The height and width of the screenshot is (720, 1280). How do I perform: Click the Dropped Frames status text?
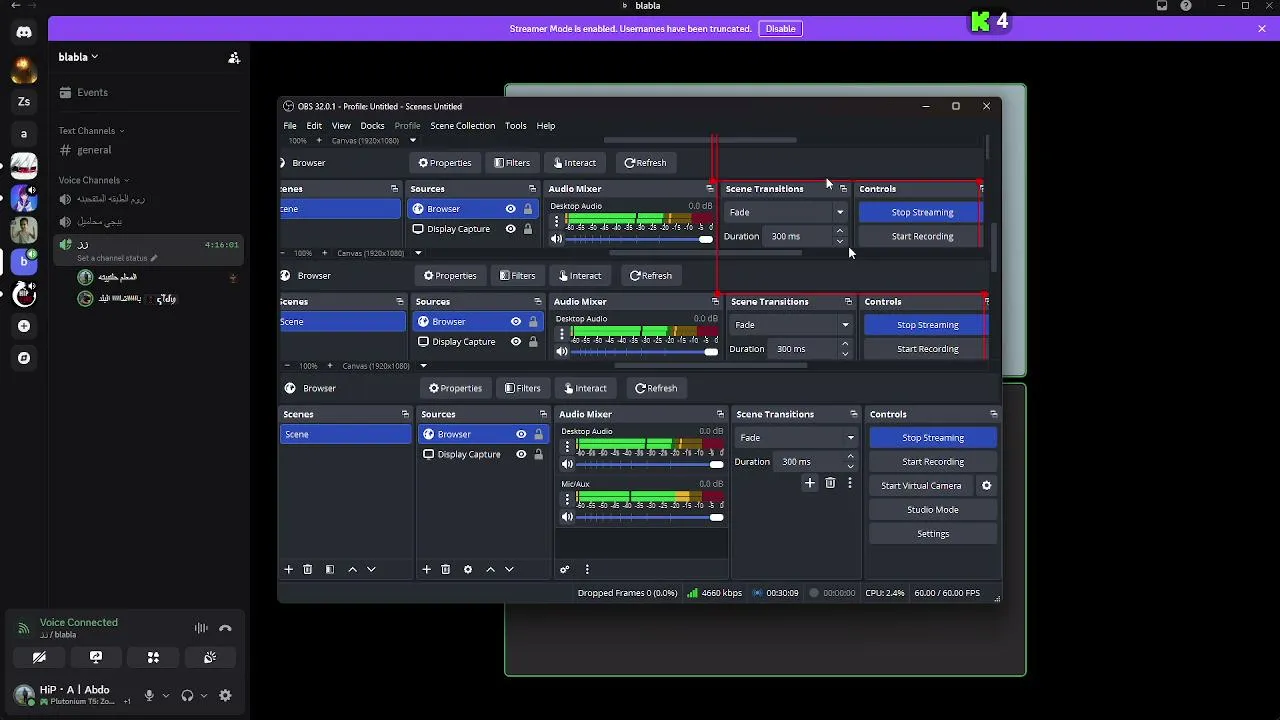coord(627,593)
